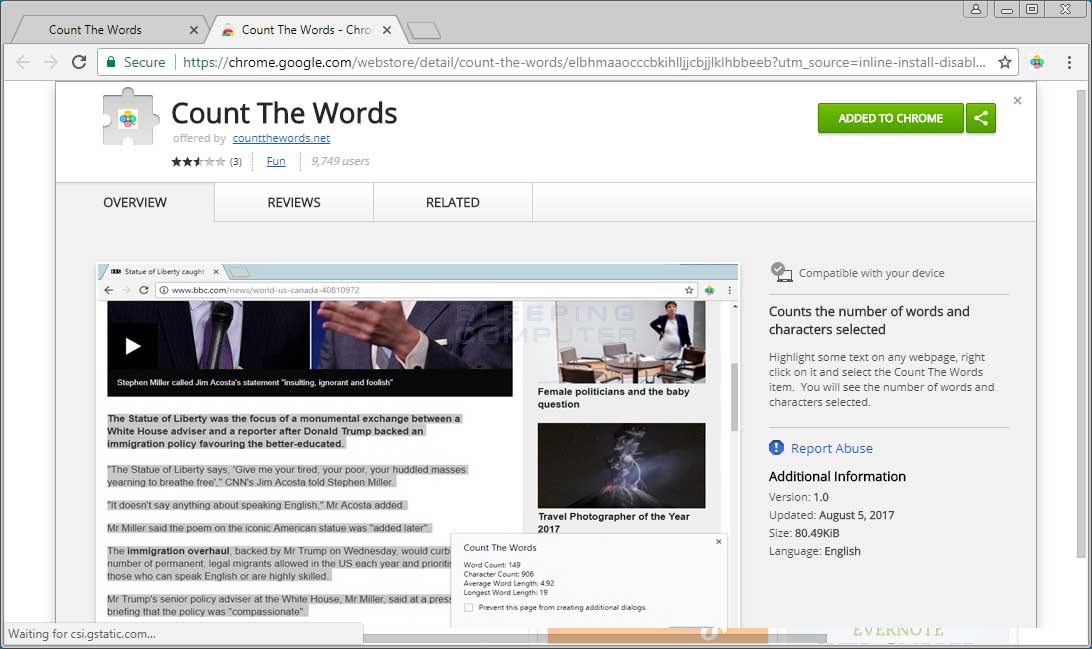Click the 'Size: 80.49KiB' text

click(804, 533)
